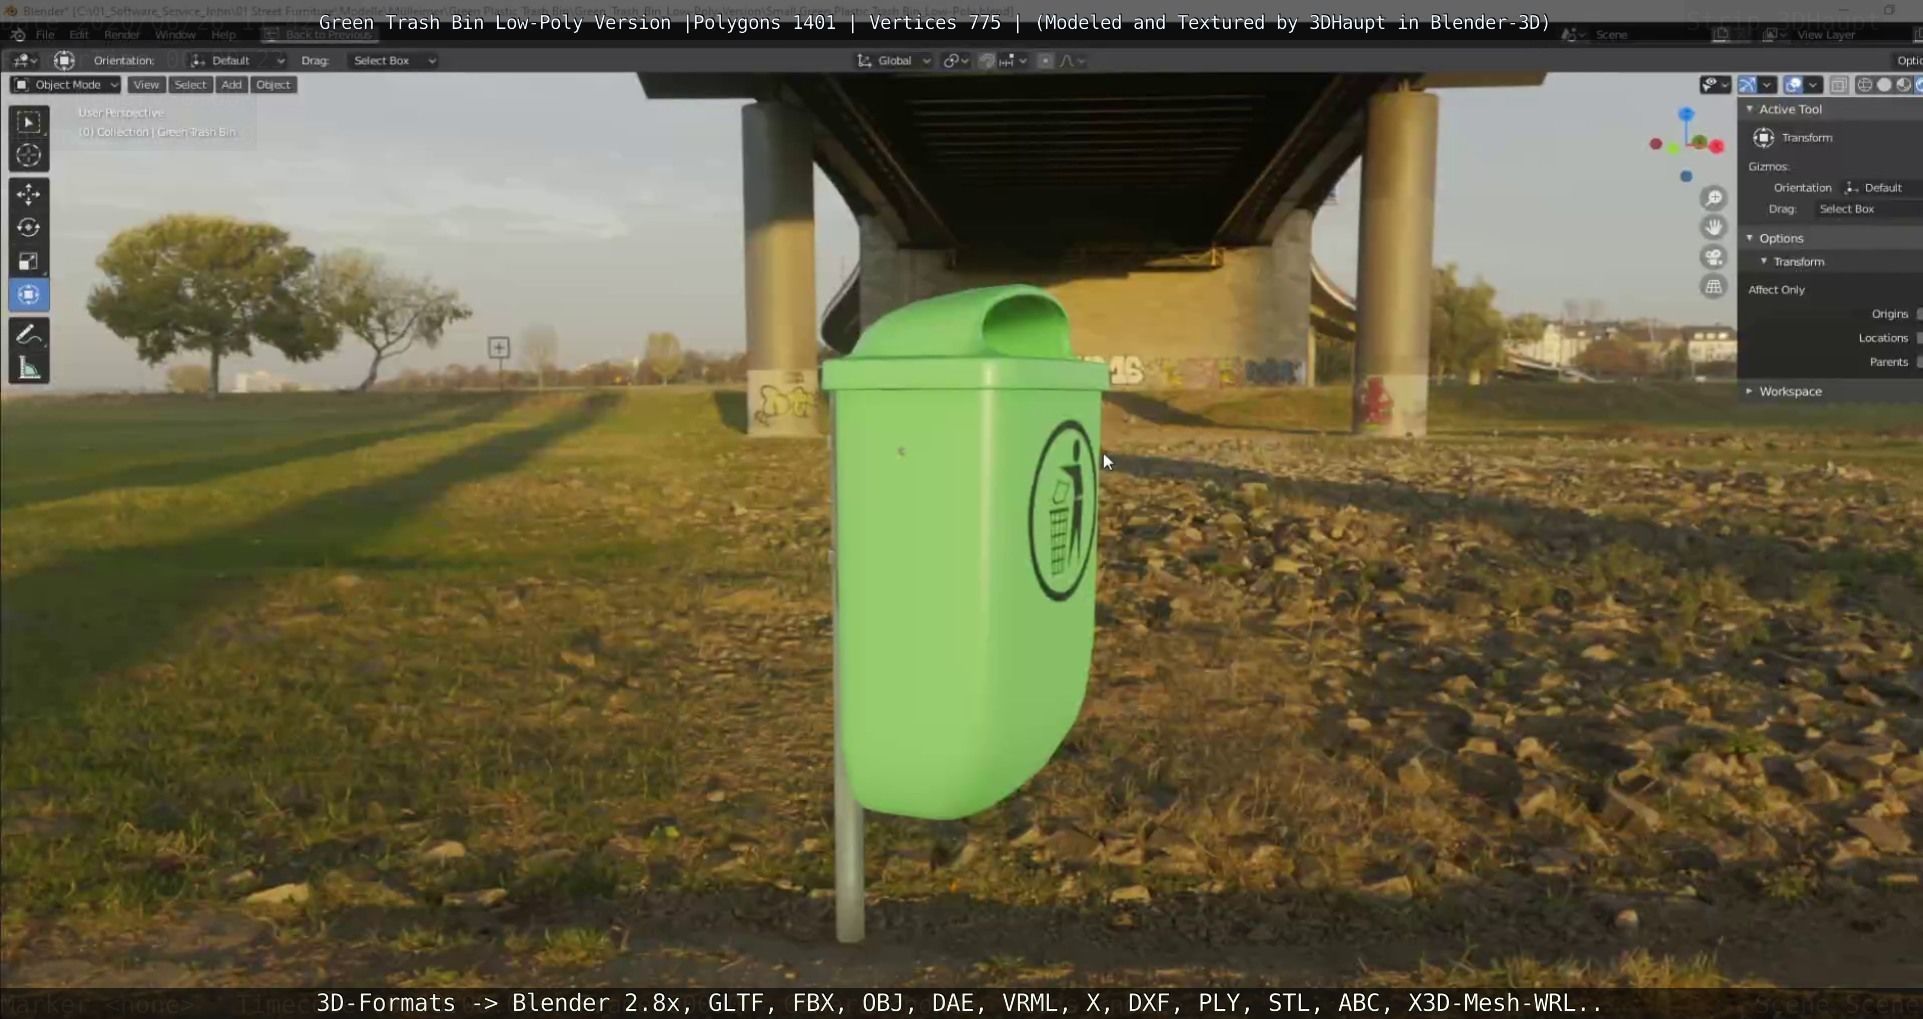Screen dimensions: 1923x1019
Task: Open the viewport View menu
Action: pos(146,85)
